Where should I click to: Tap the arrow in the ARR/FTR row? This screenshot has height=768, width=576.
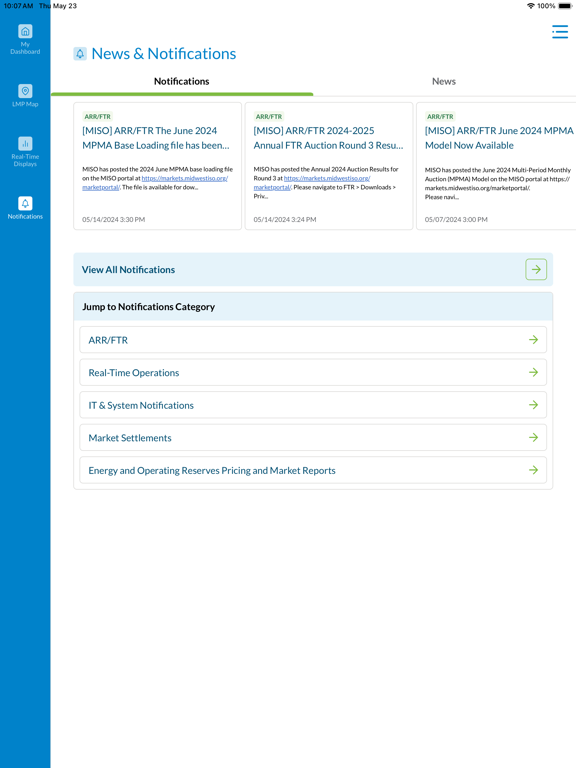tap(533, 339)
